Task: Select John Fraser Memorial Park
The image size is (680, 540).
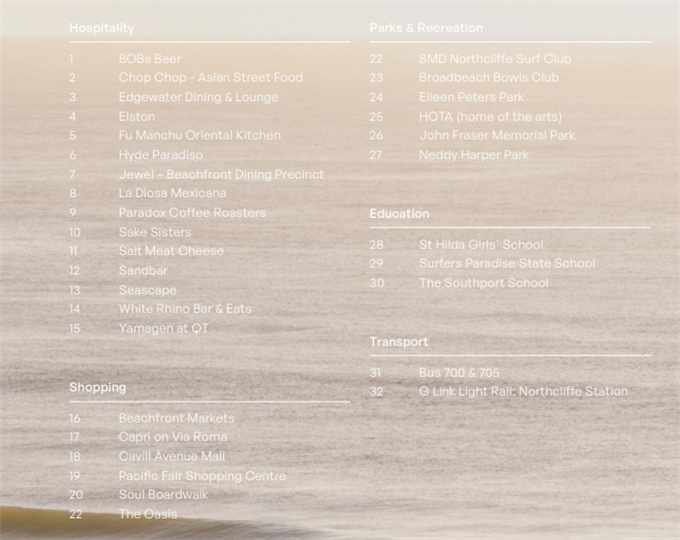Action: click(x=497, y=136)
